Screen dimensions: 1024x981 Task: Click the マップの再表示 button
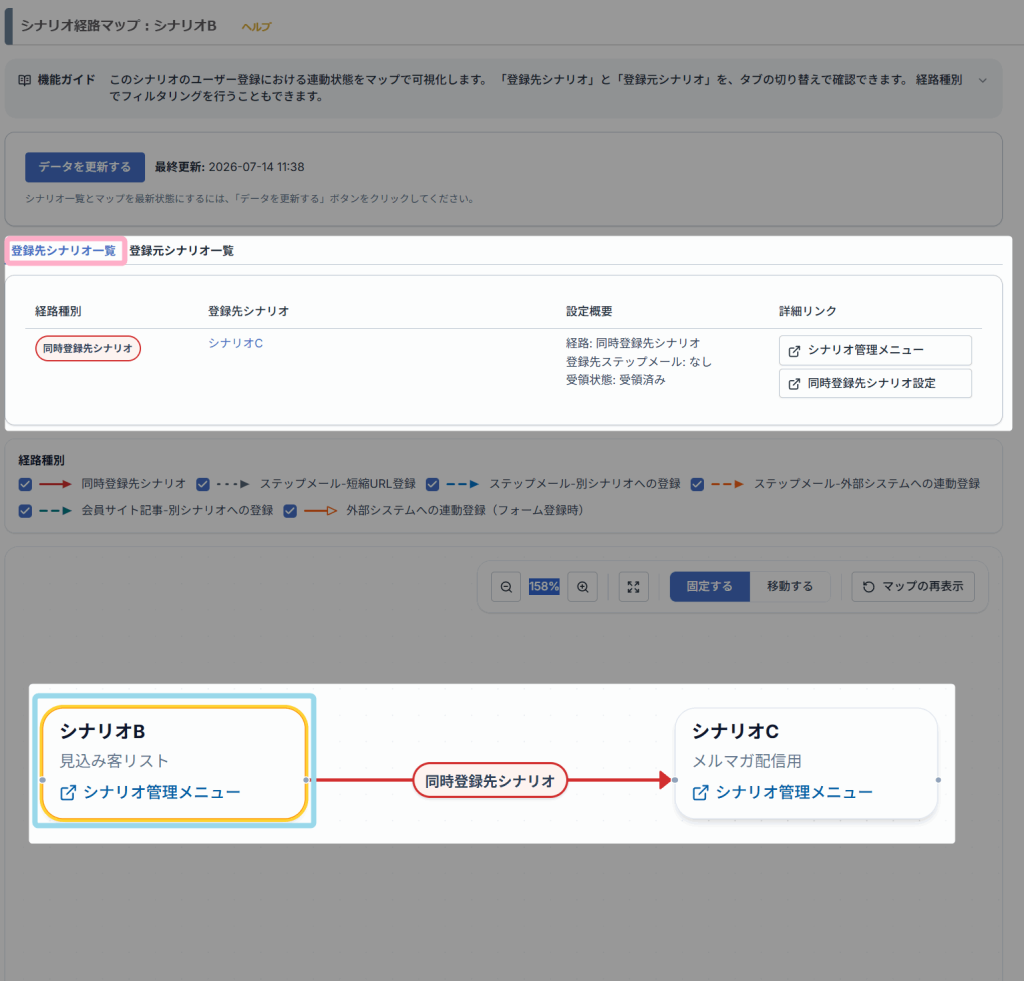coord(913,587)
